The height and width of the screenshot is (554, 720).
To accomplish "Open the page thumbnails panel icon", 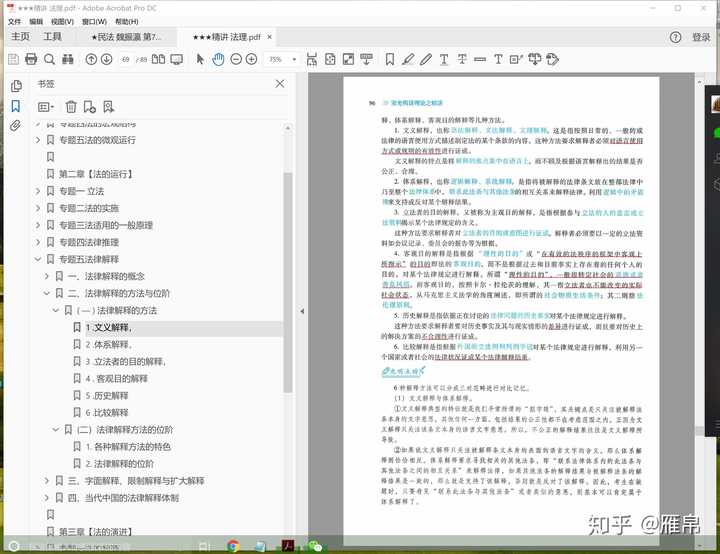I will coord(15,85).
